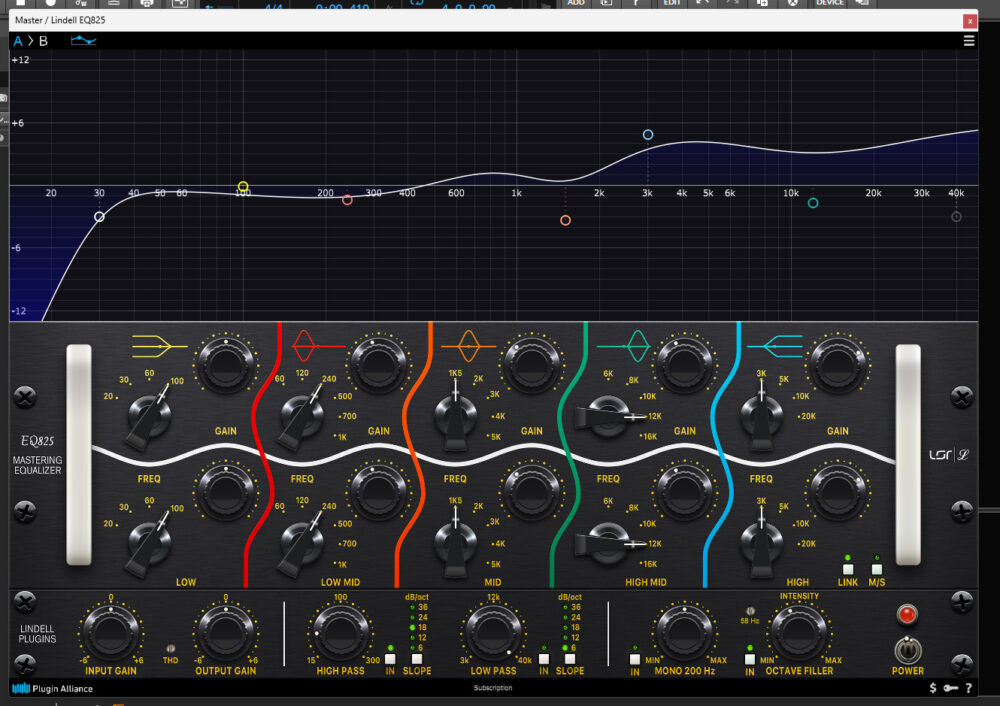Select the blue high band node at 3k

pyautogui.click(x=648, y=135)
